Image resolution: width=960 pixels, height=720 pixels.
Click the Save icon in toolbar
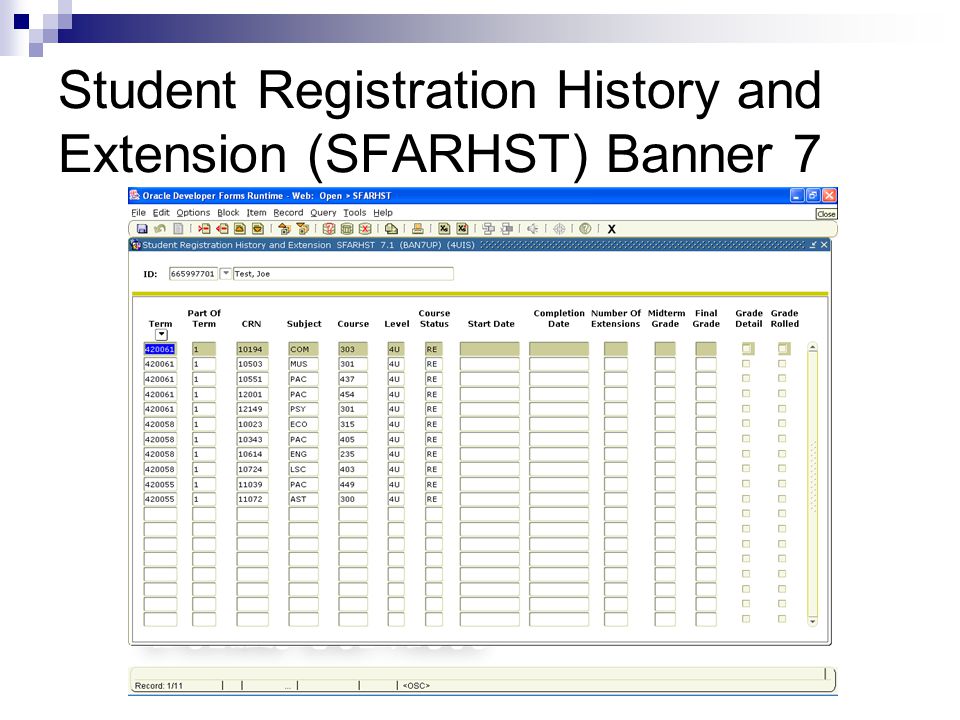(142, 229)
